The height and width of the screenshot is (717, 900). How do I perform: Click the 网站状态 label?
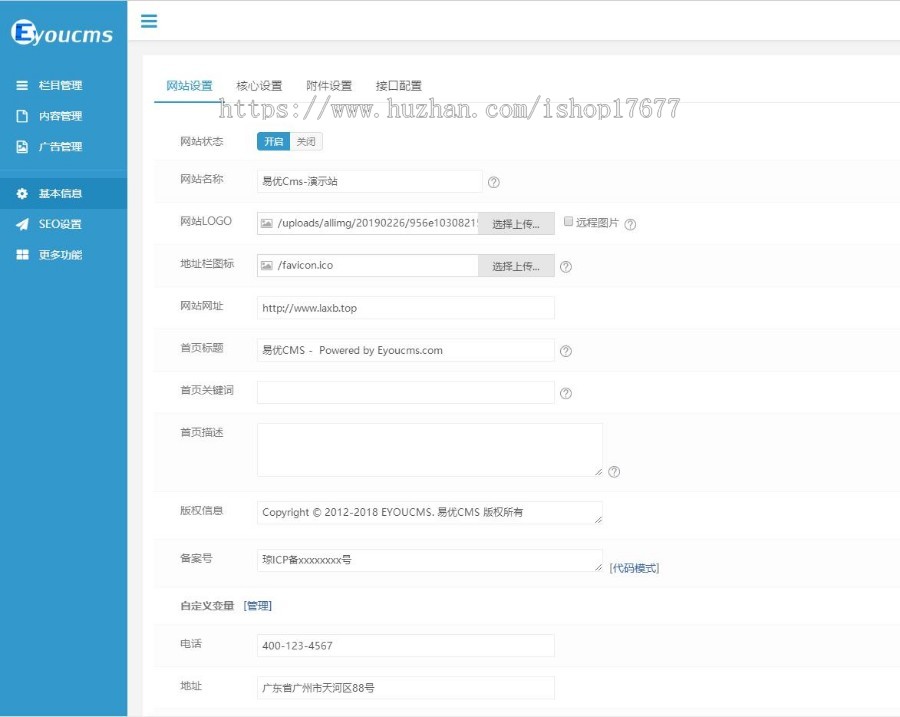click(201, 141)
